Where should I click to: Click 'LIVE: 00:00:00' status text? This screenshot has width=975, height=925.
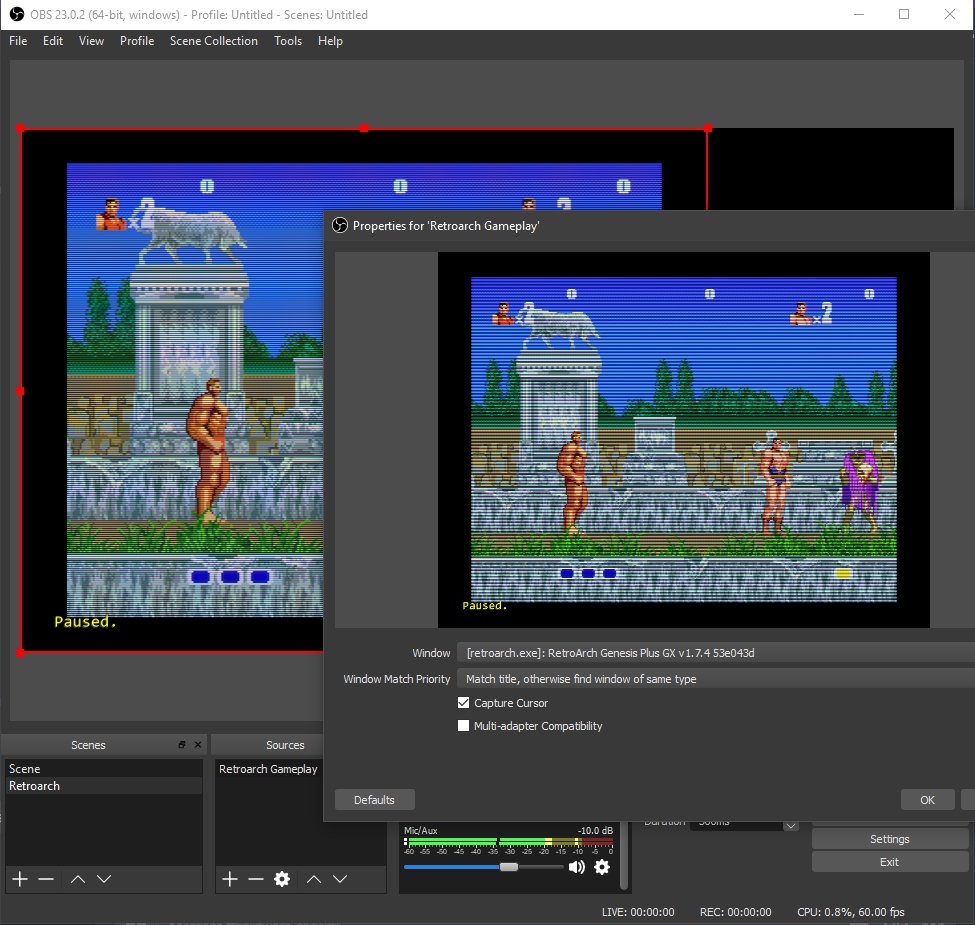pos(638,912)
